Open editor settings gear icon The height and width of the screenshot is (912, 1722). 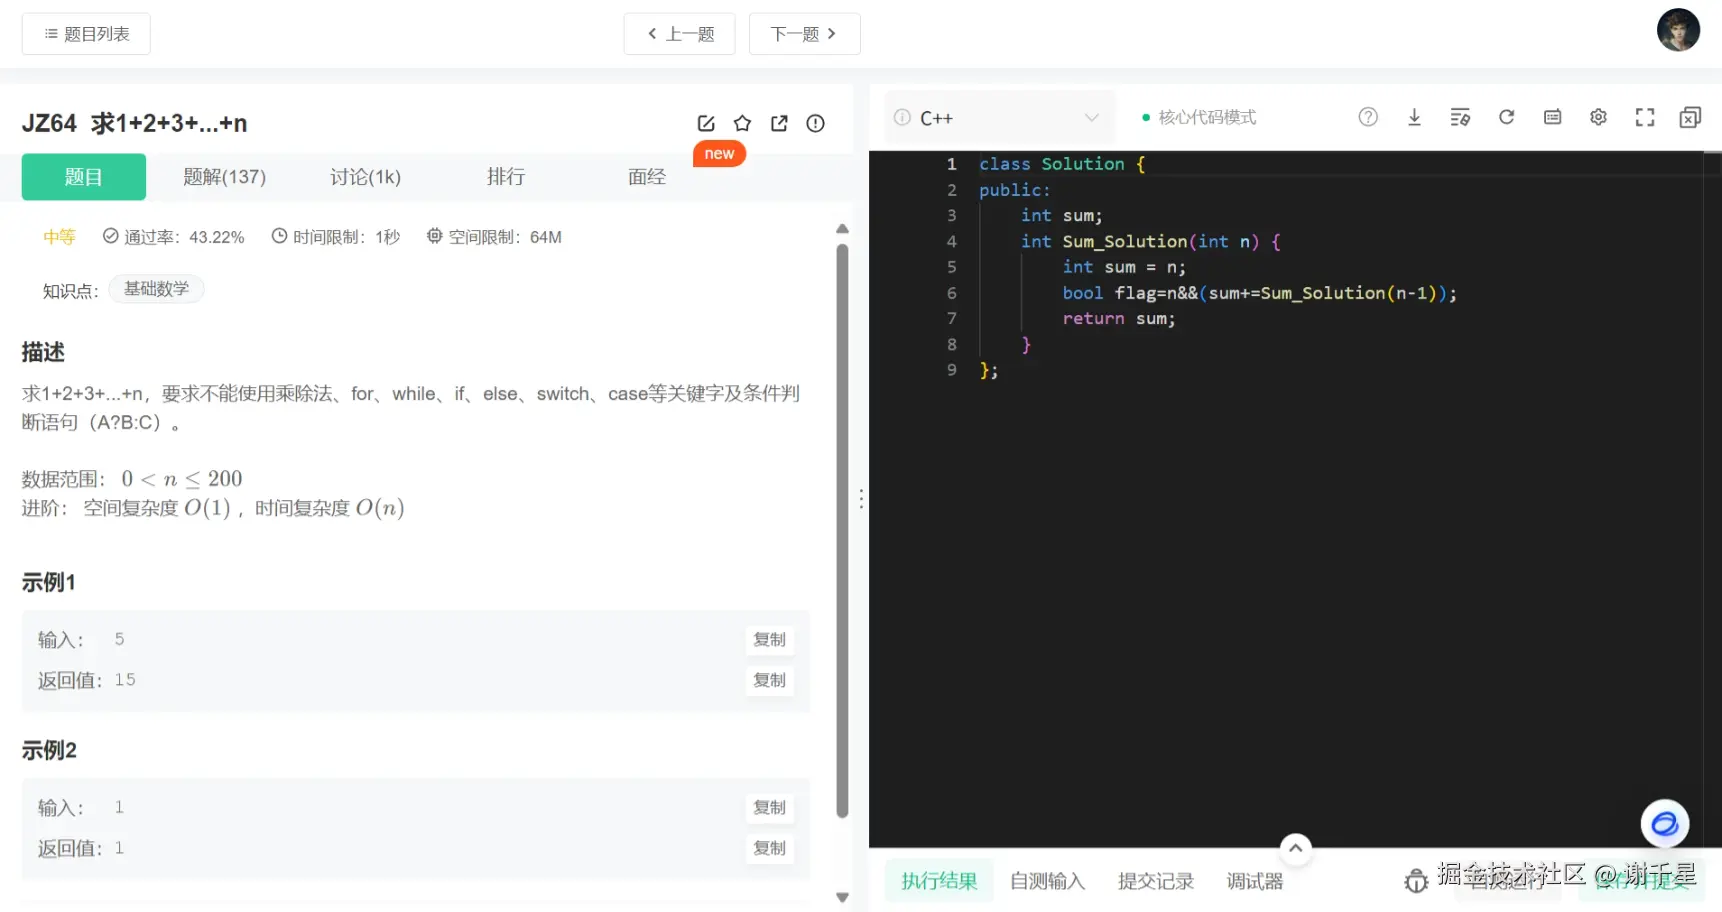point(1598,117)
